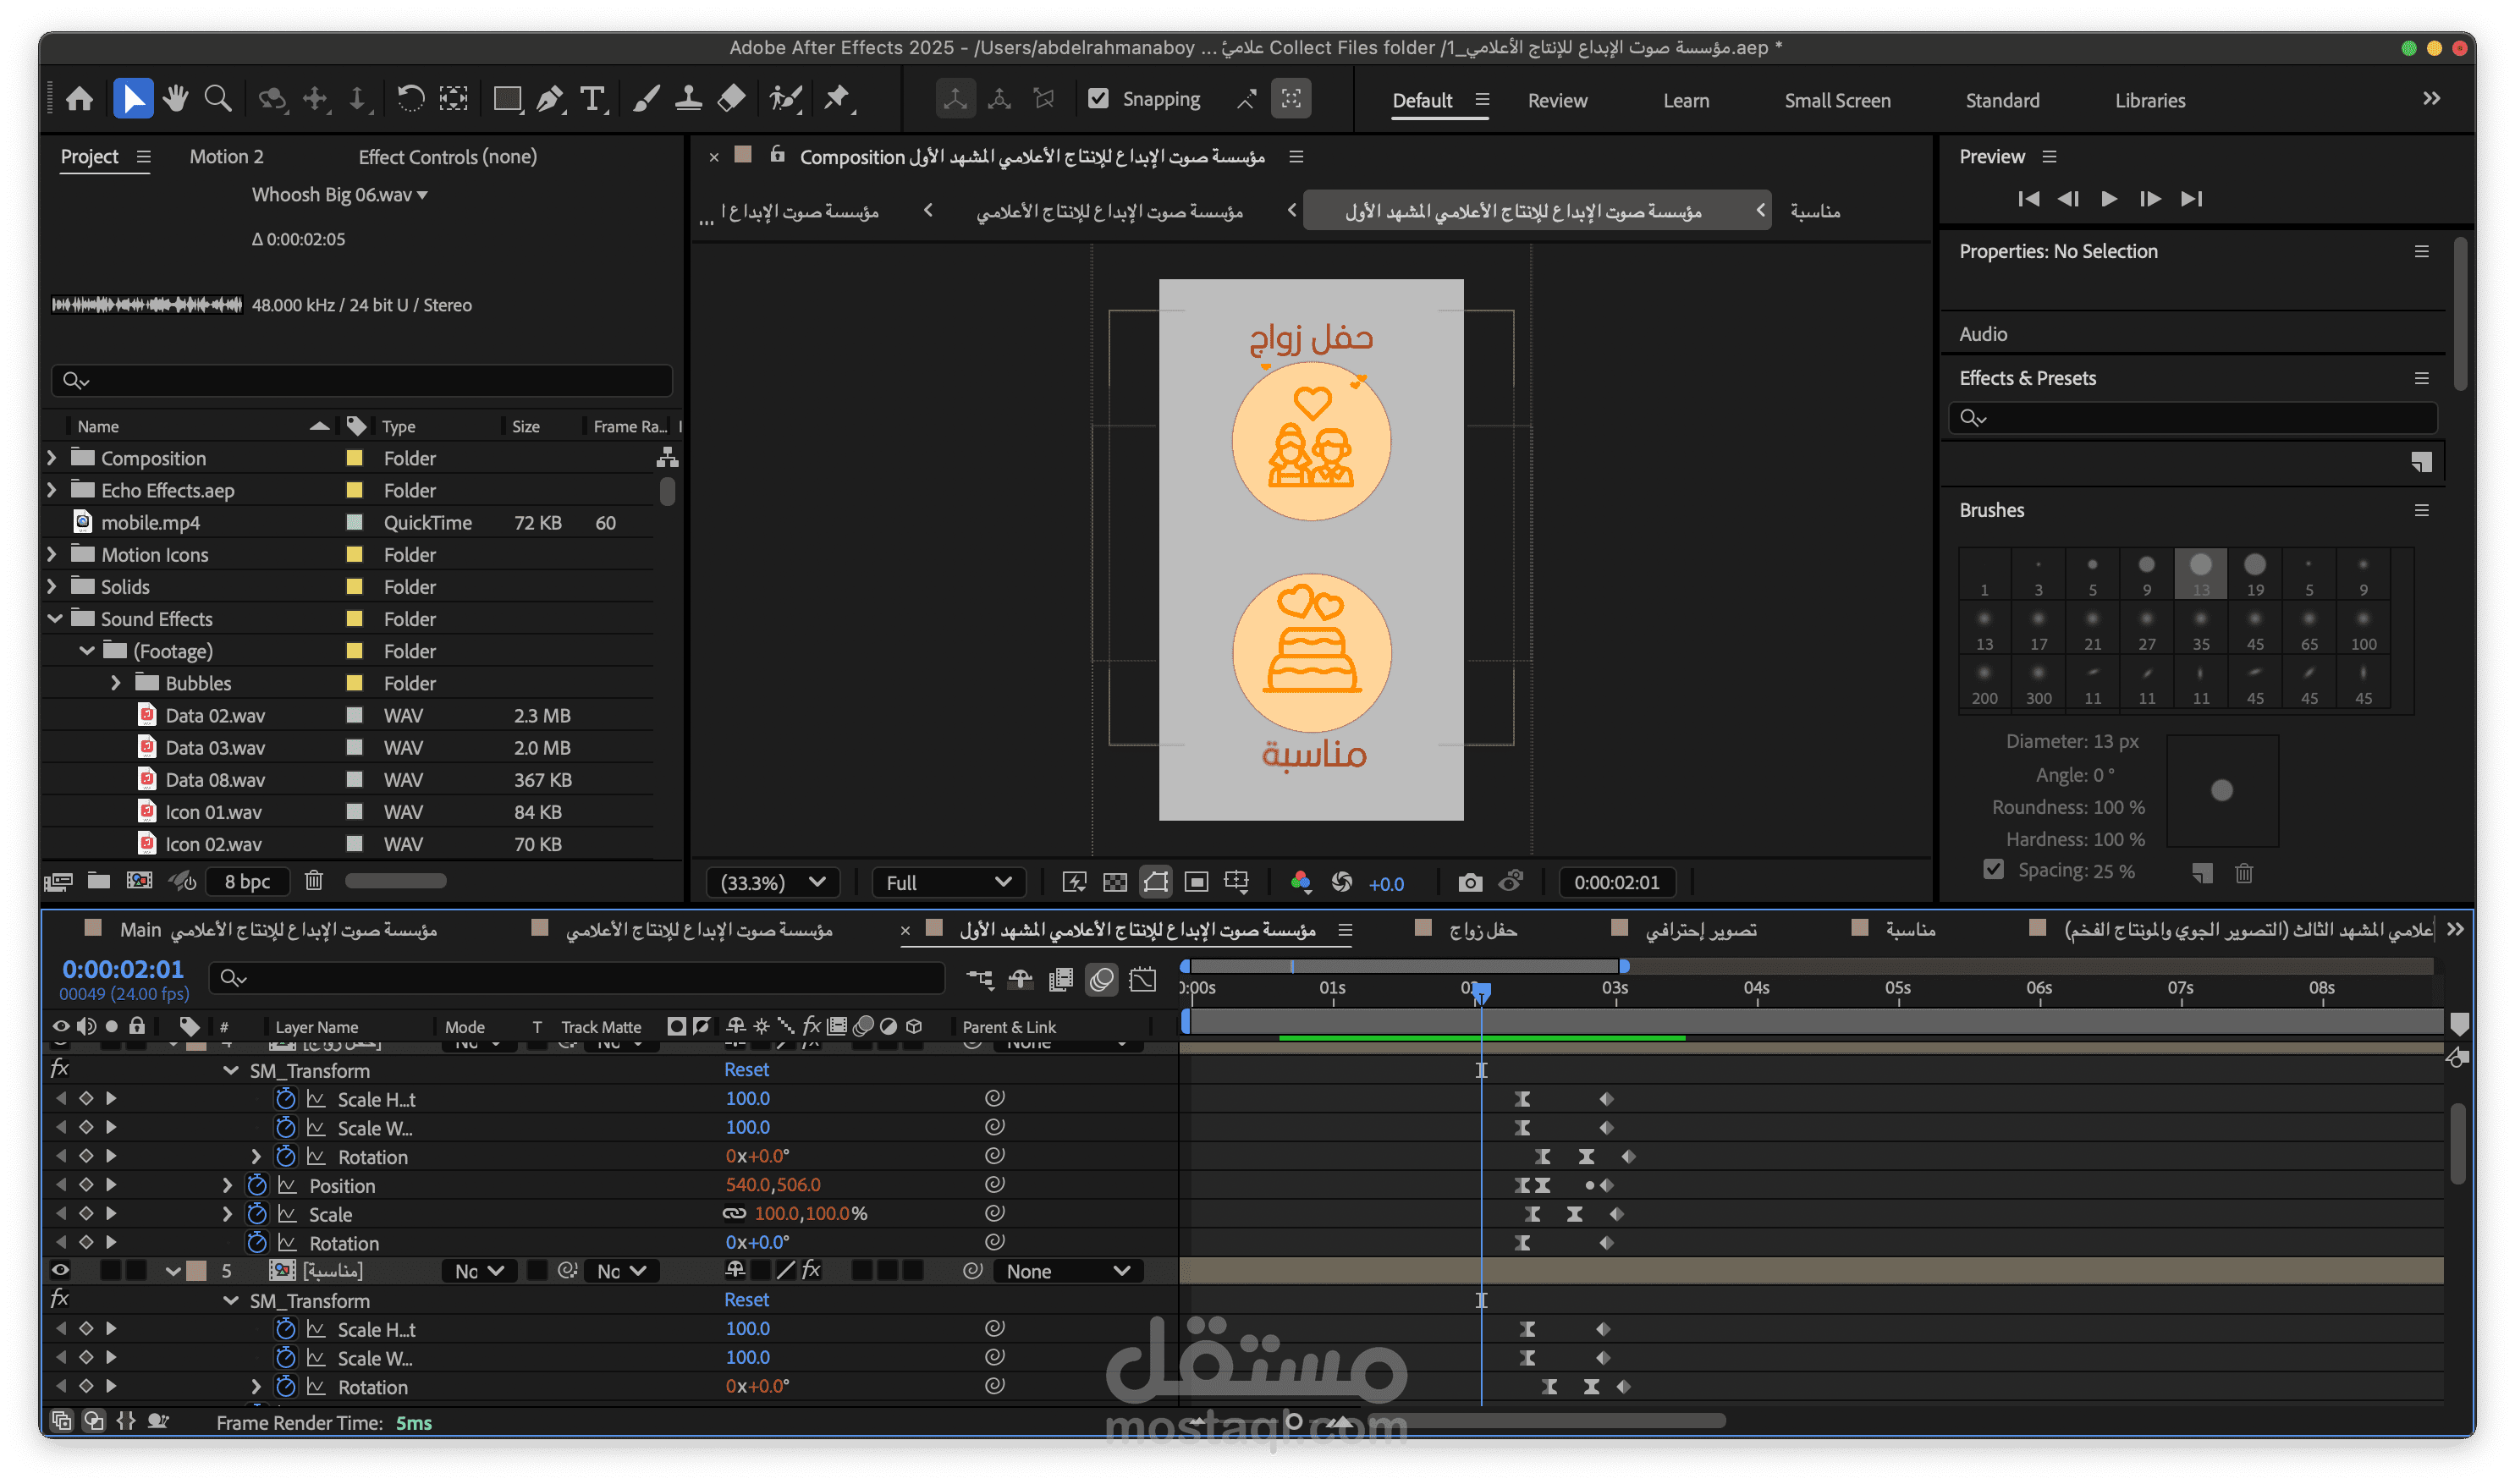Image resolution: width=2515 pixels, height=1484 pixels.
Task: Delete selected project item with trash icon
Action: [x=314, y=881]
